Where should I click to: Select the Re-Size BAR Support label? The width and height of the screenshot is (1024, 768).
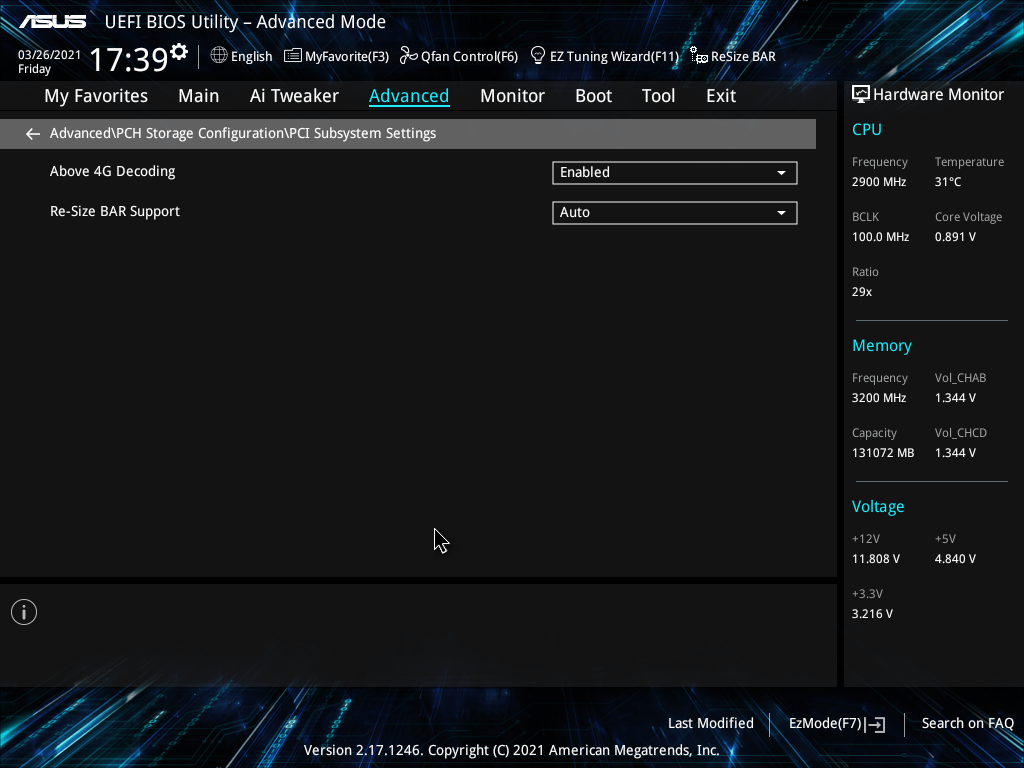tap(115, 212)
